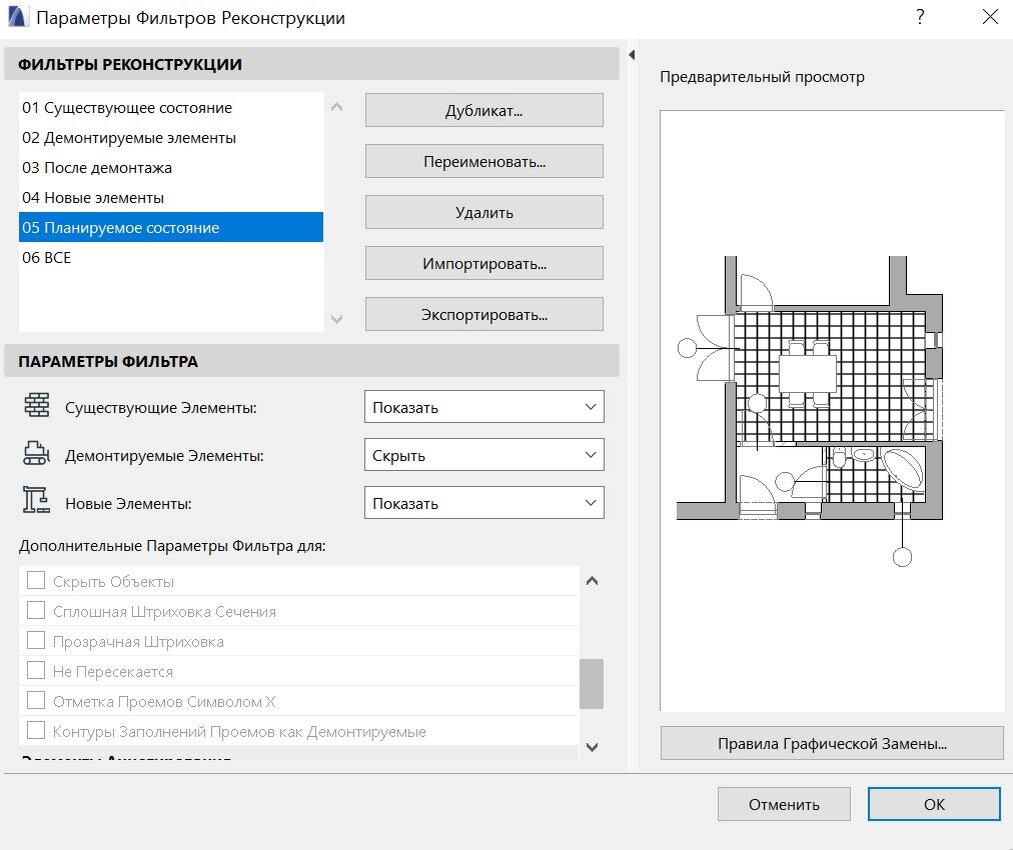Click the Переименовать... button
The width and height of the screenshot is (1013, 850).
(484, 161)
